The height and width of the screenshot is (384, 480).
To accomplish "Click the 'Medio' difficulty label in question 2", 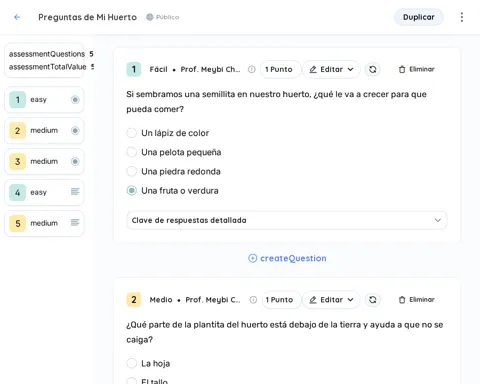I will (161, 300).
